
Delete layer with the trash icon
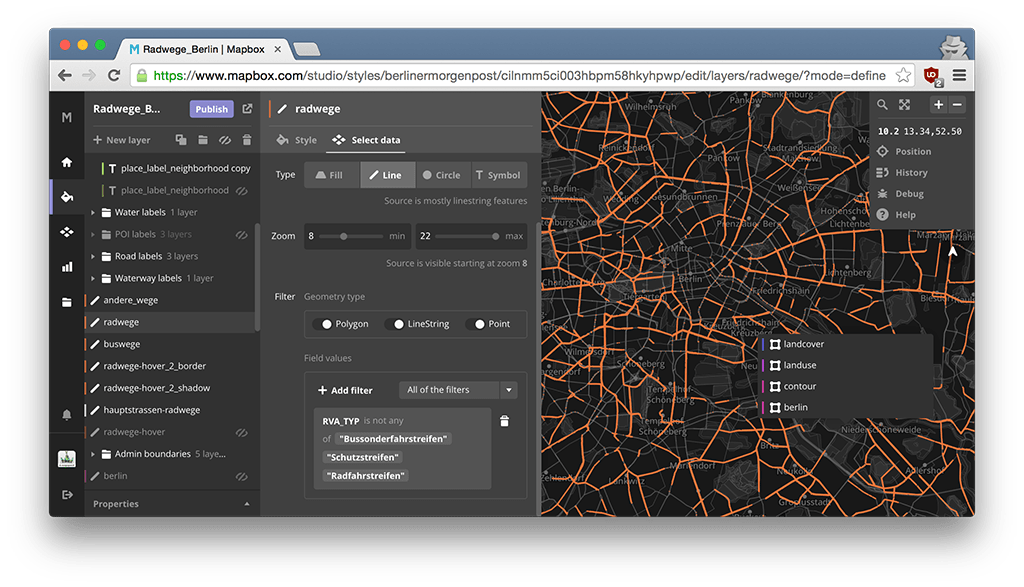[247, 140]
